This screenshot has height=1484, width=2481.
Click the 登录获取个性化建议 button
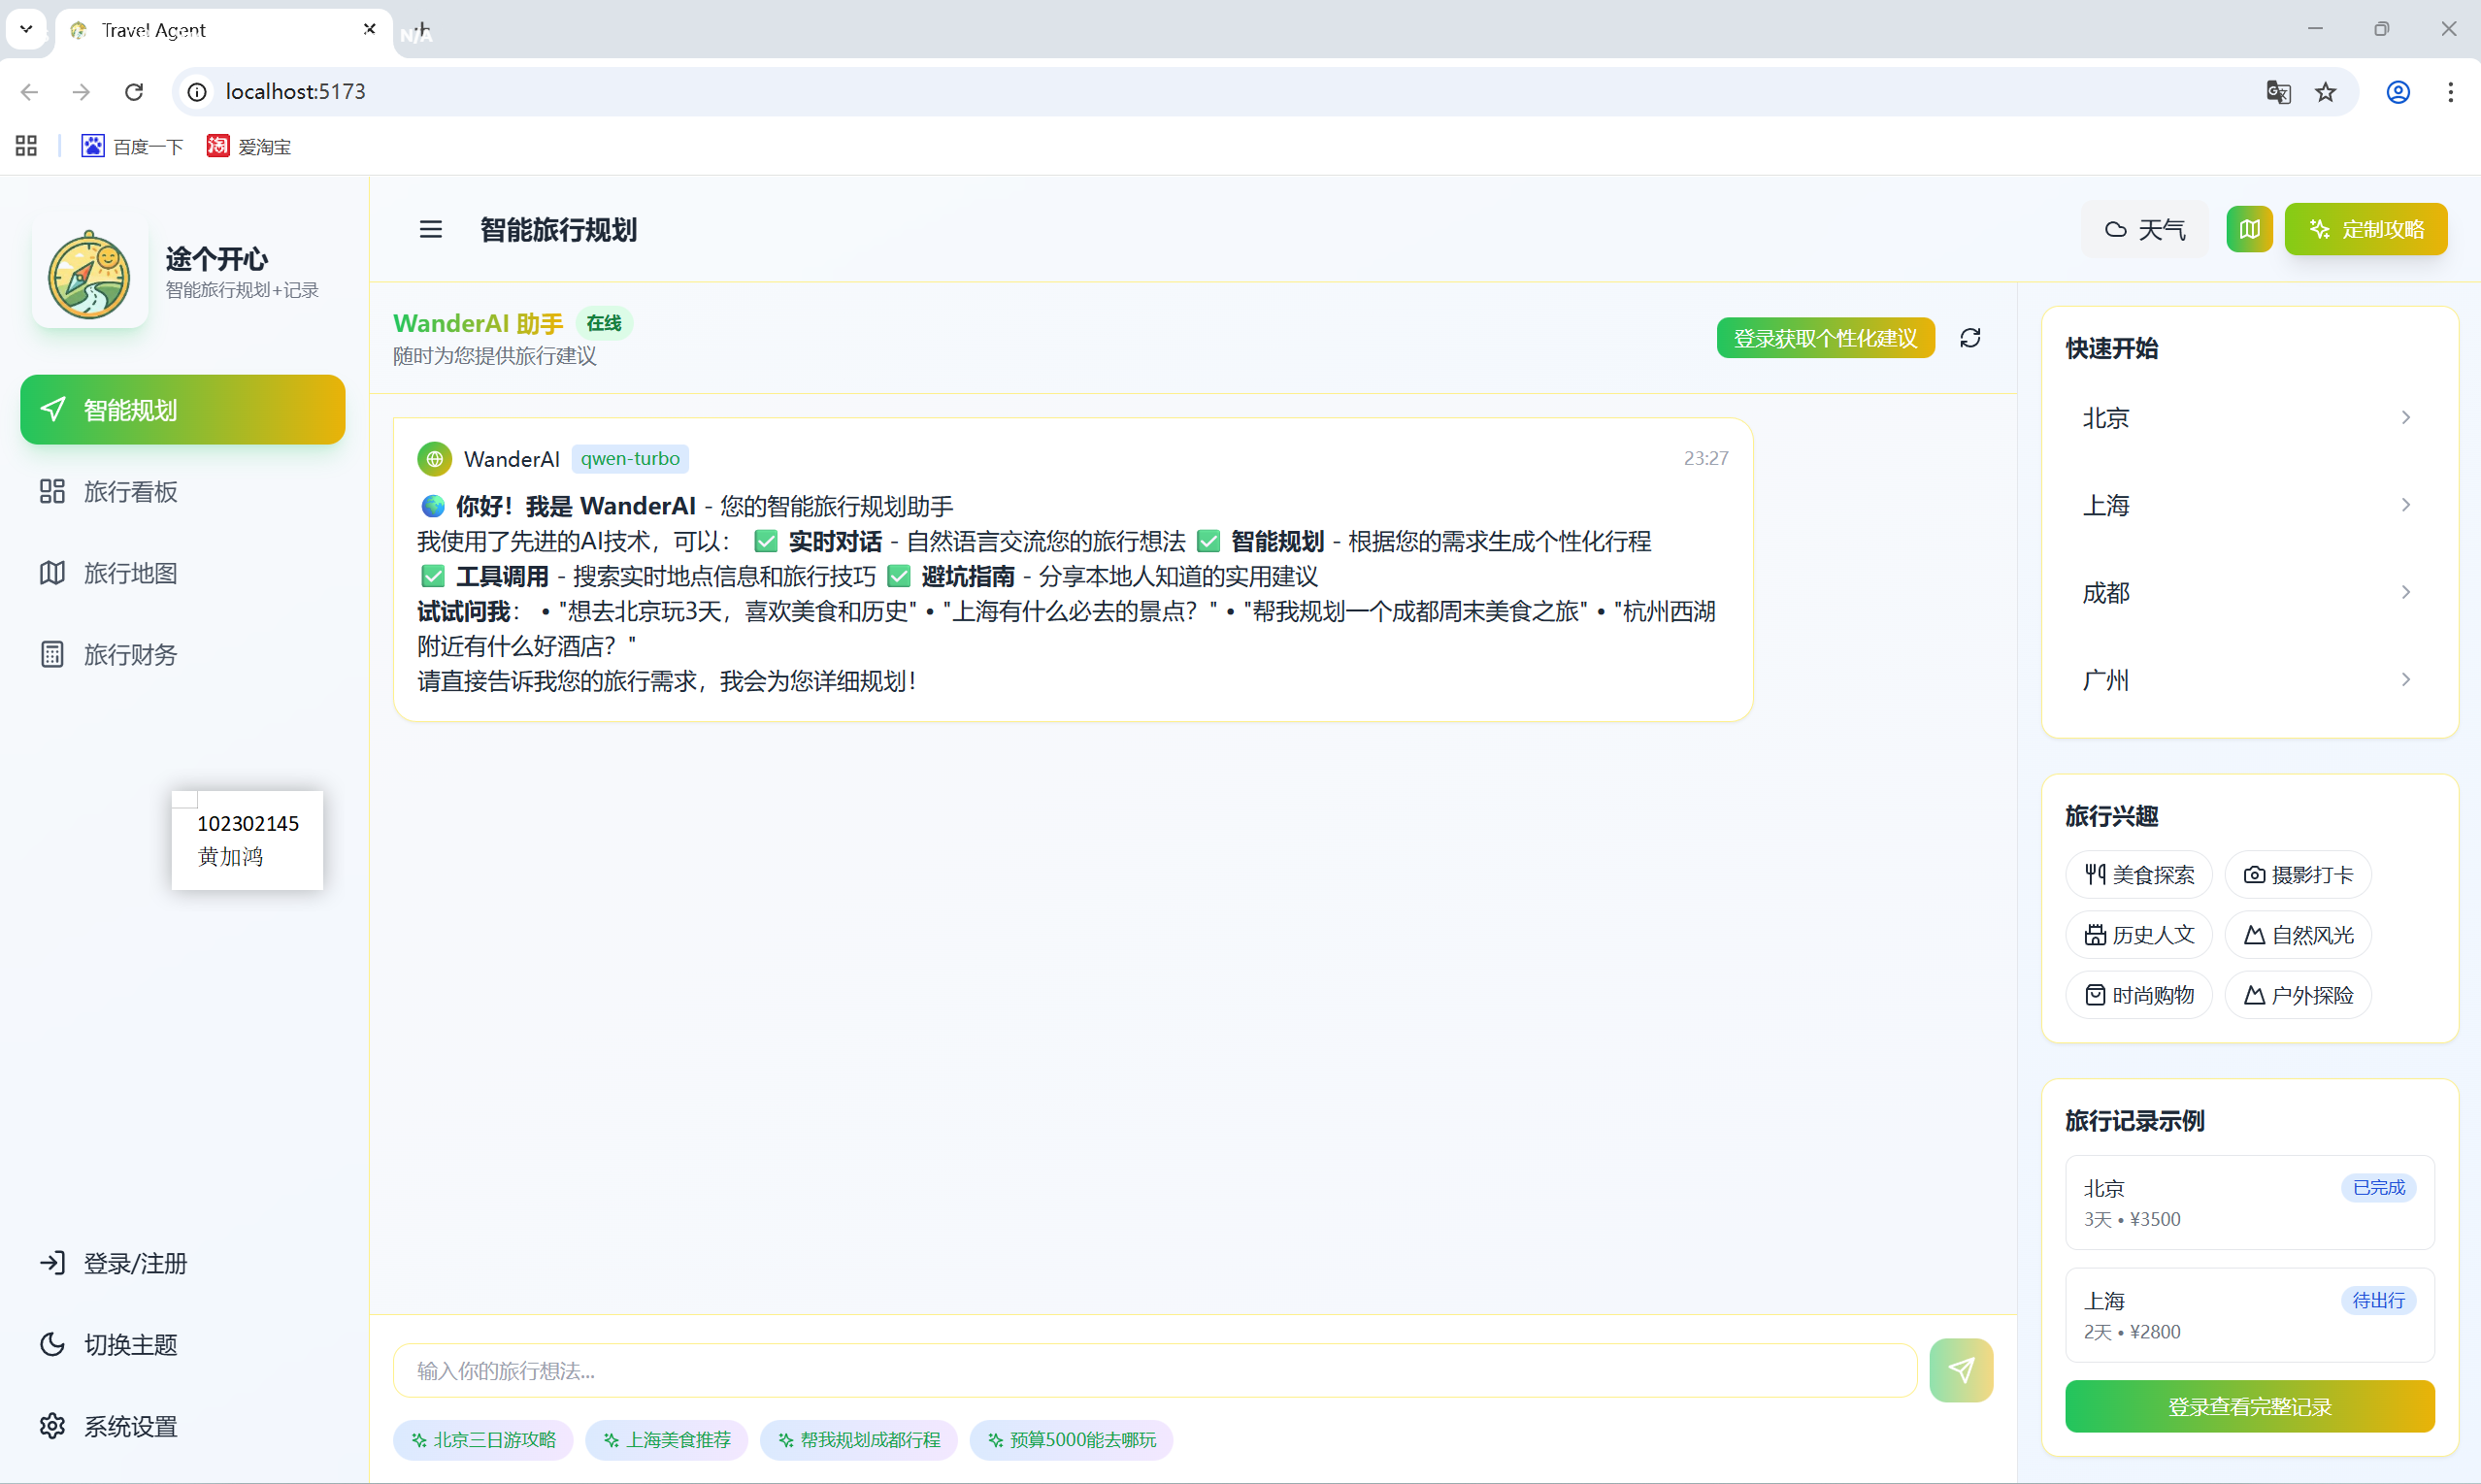click(1825, 338)
